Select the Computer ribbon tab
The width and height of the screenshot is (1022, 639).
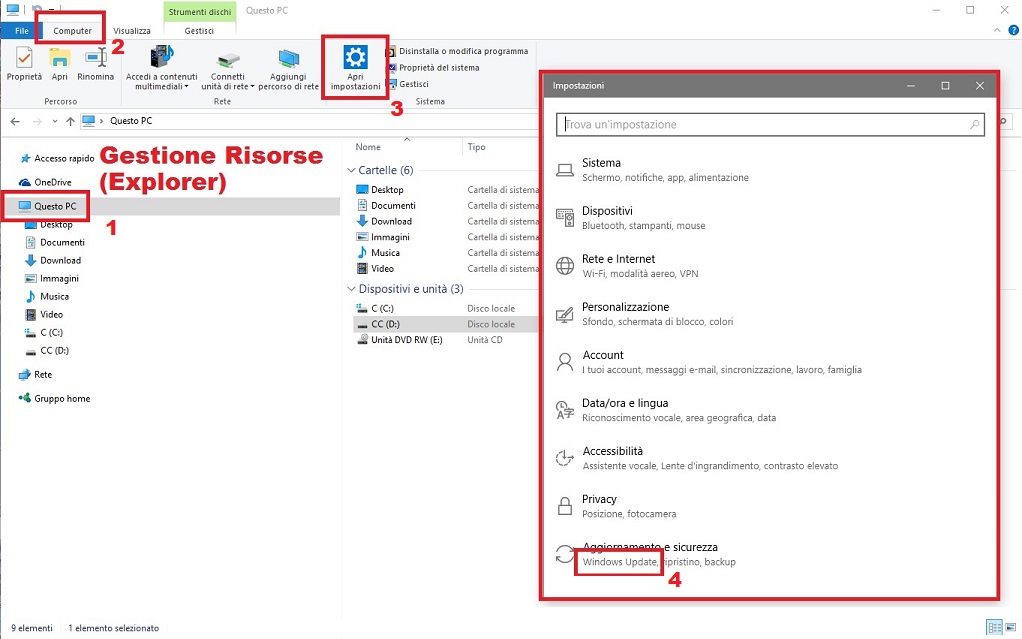pos(72,31)
